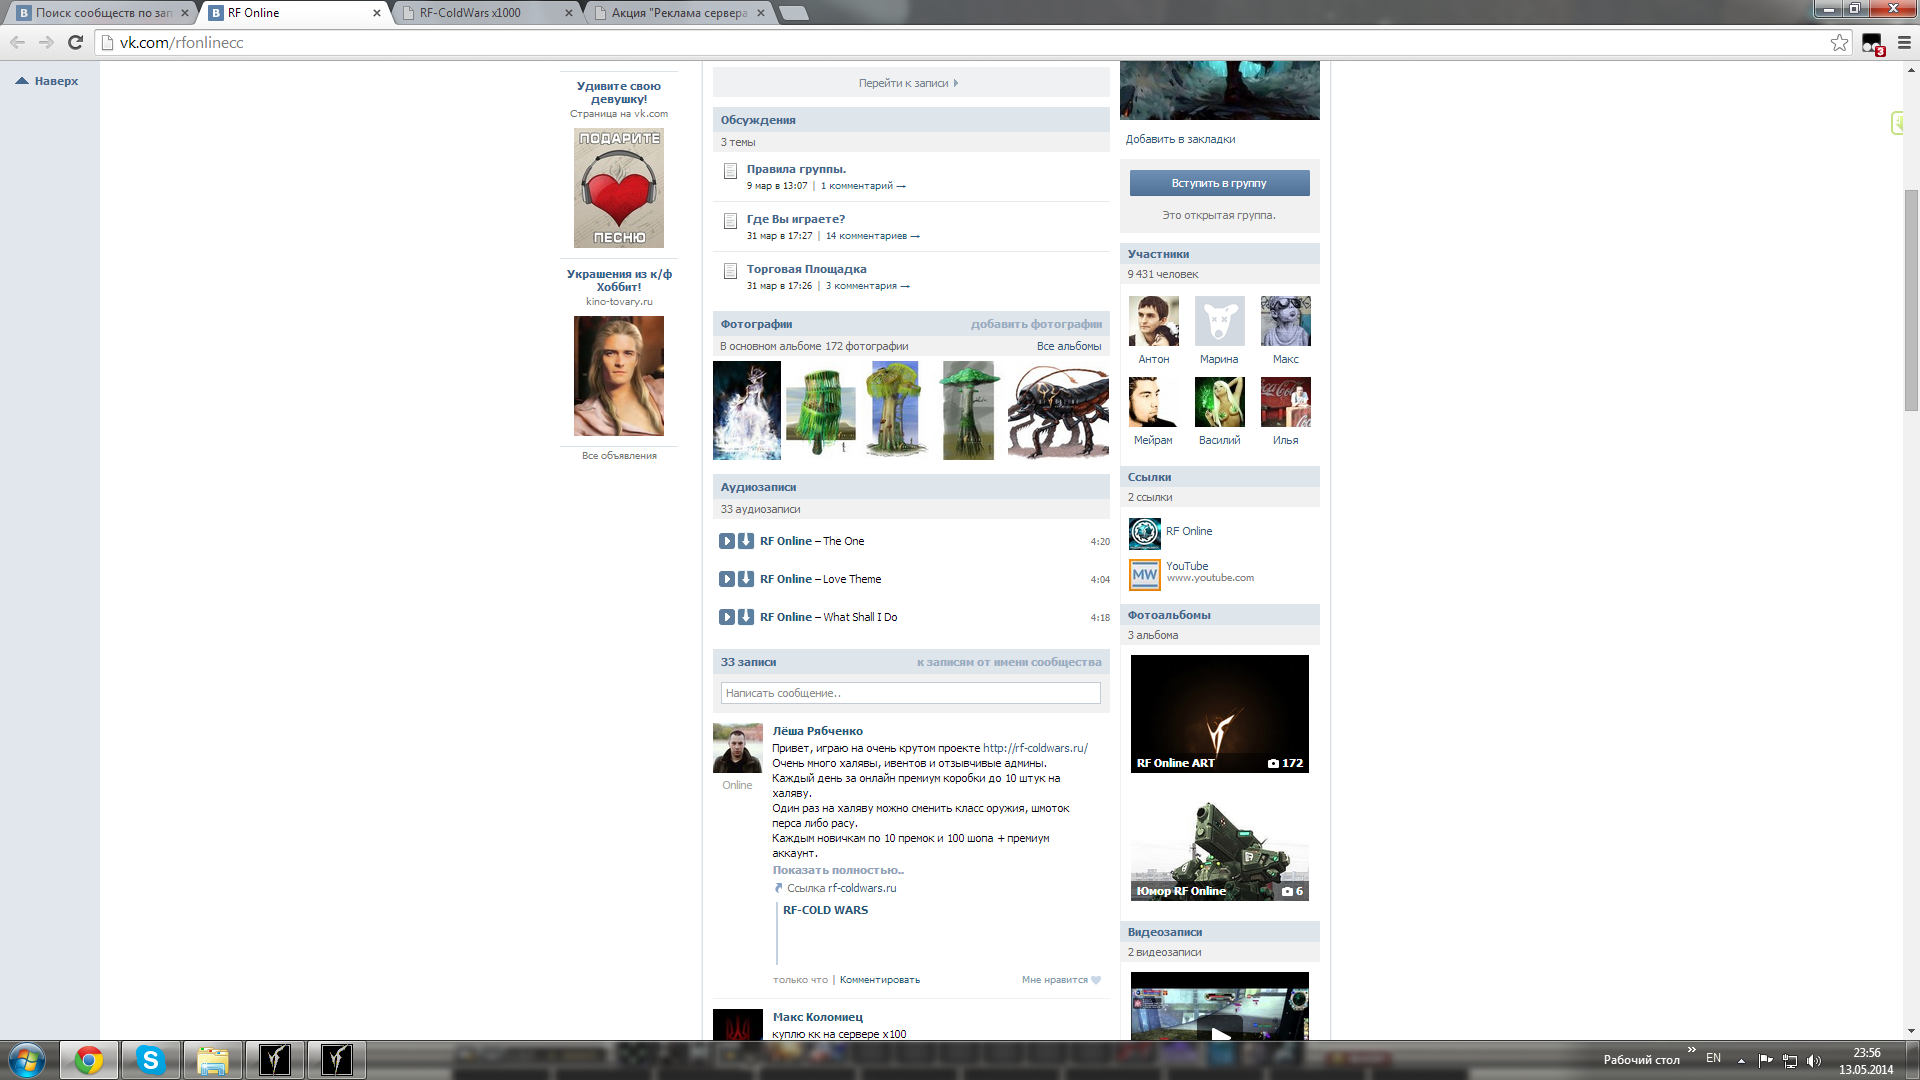Open the Windows Start button
Screen dimensions: 1920x1080
27,1060
